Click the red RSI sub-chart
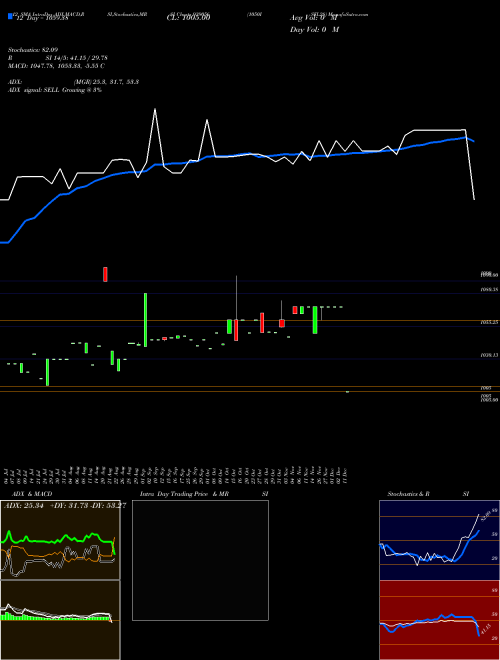 [x=439, y=620]
